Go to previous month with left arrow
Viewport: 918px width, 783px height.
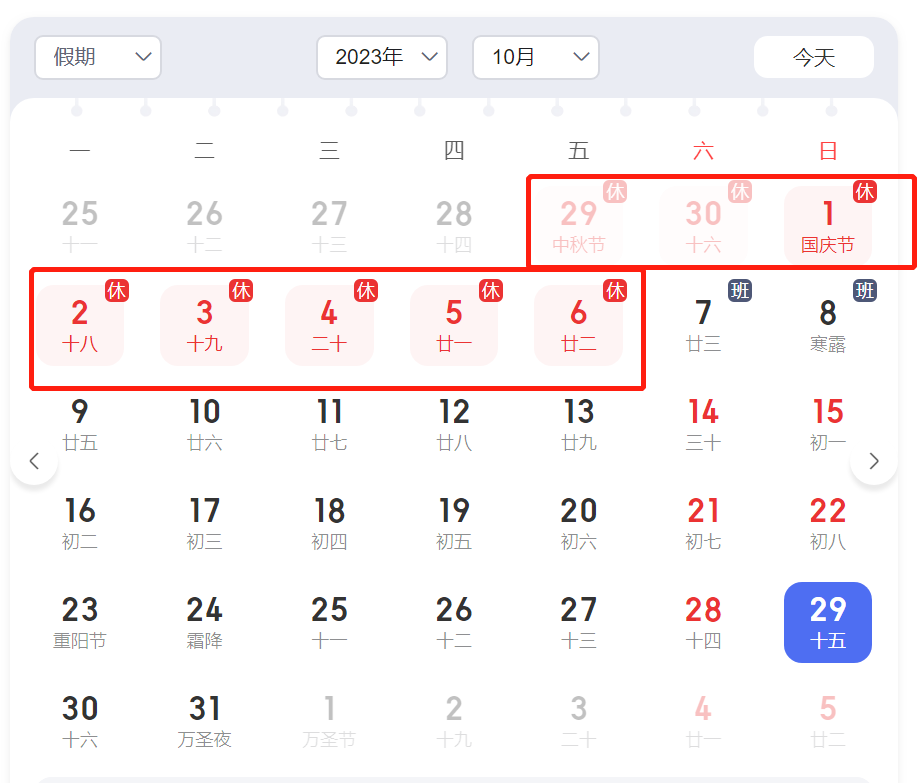[x=34, y=461]
